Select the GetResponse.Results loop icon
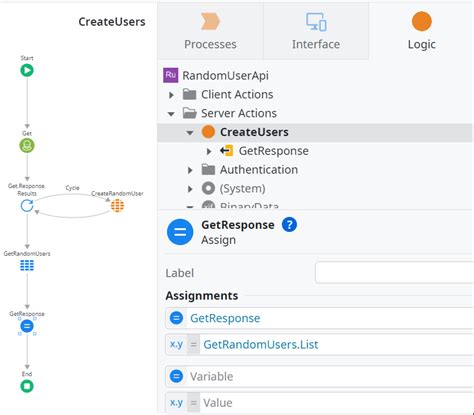Image resolution: width=474 pixels, height=415 pixels. [x=27, y=206]
